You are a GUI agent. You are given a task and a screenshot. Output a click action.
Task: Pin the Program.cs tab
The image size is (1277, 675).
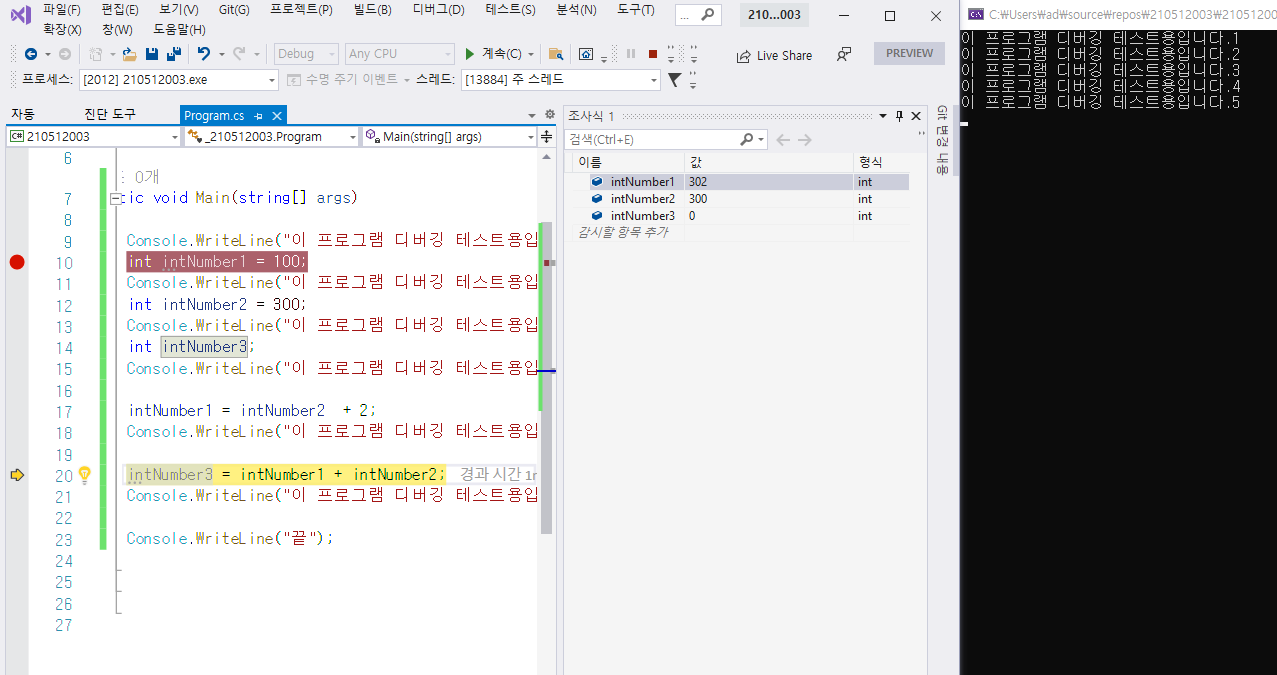[x=258, y=116]
